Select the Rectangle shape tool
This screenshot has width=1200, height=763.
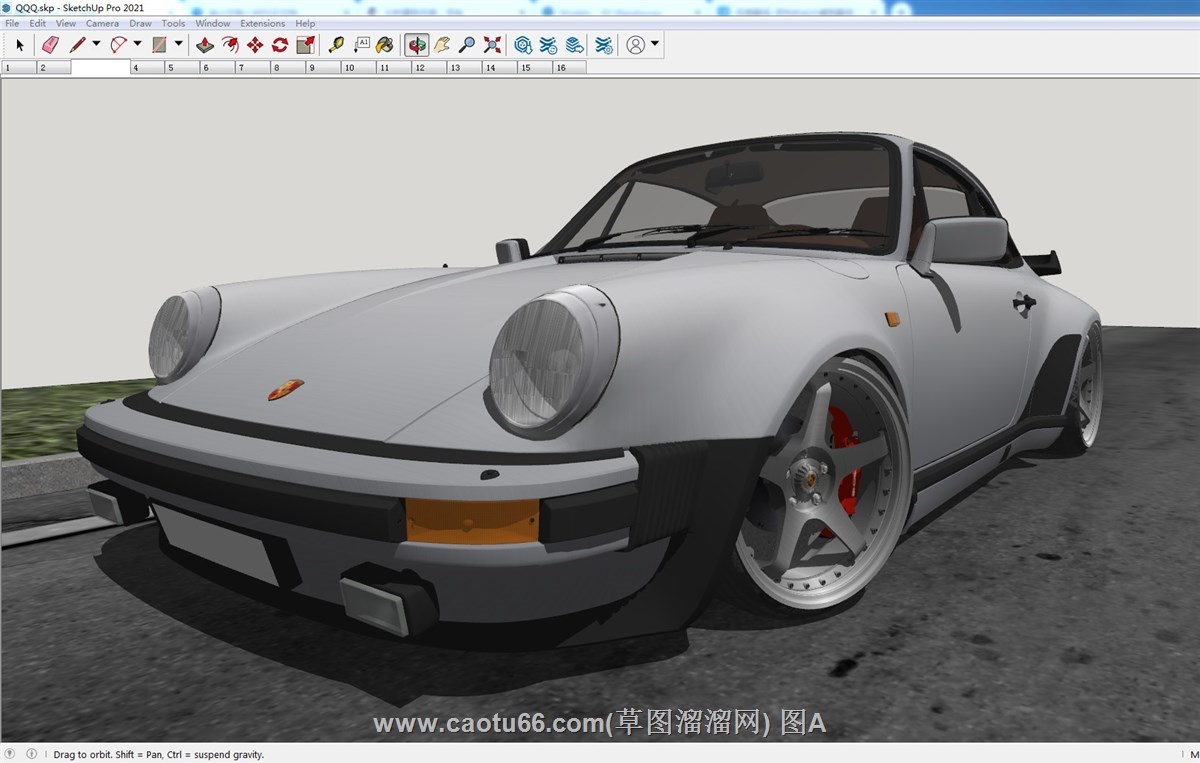159,45
